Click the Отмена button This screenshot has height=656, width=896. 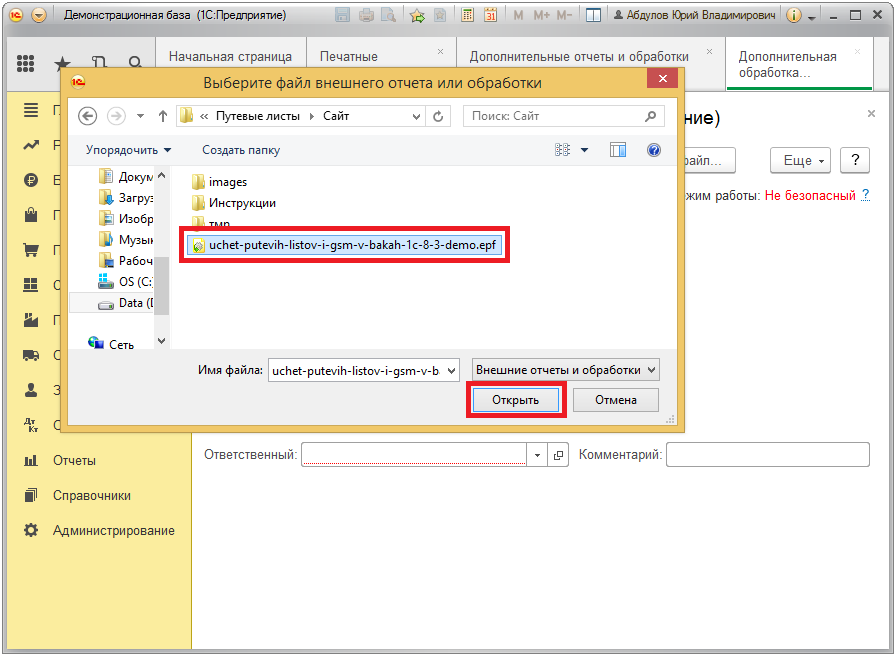pos(616,400)
